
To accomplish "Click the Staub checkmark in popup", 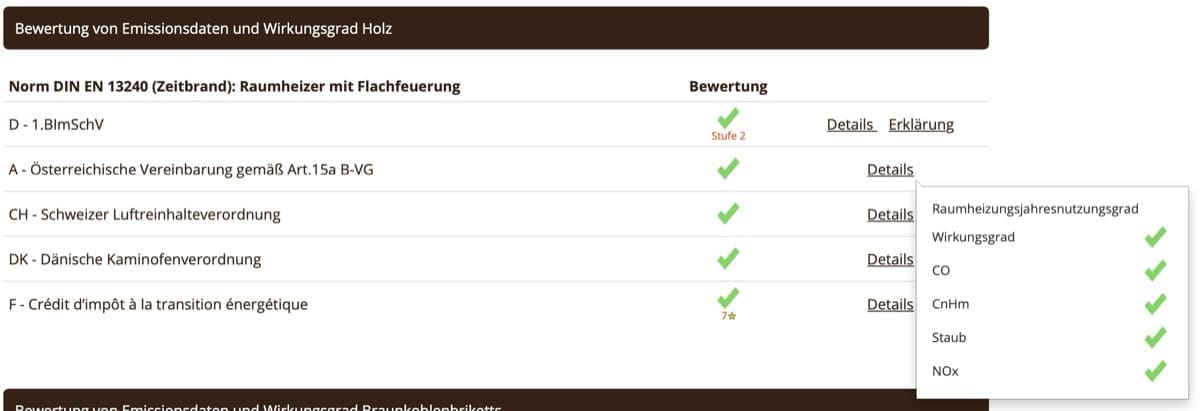I will 1155,338.
